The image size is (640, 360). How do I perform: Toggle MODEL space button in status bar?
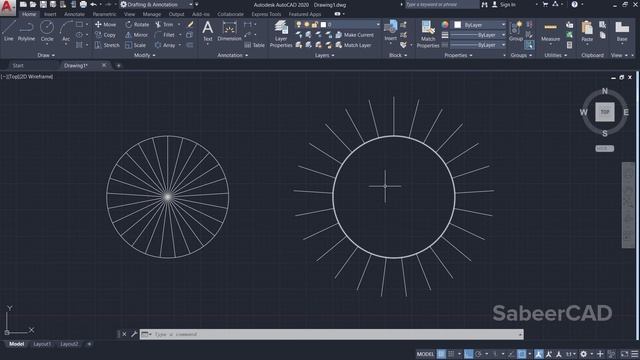coord(425,354)
